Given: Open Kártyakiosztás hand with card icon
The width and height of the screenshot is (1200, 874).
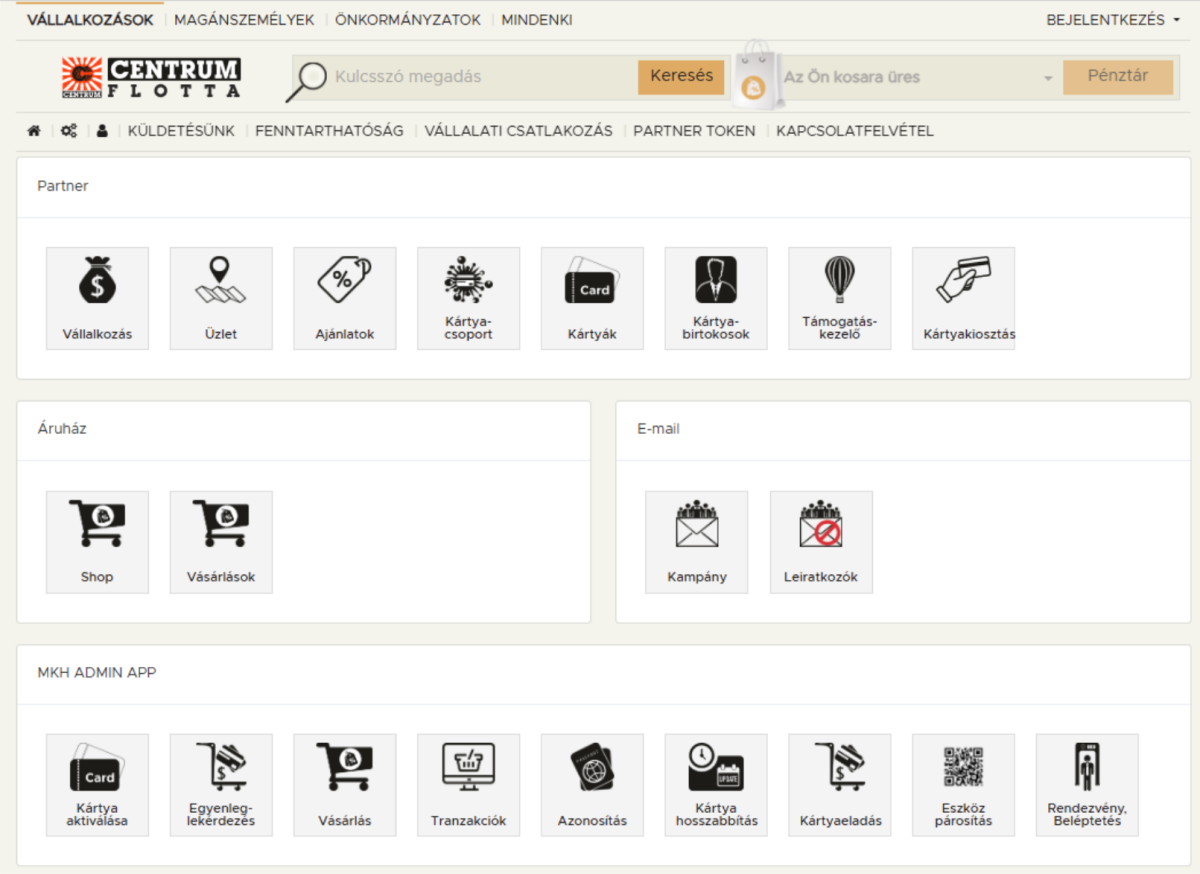Looking at the screenshot, I should (x=963, y=281).
